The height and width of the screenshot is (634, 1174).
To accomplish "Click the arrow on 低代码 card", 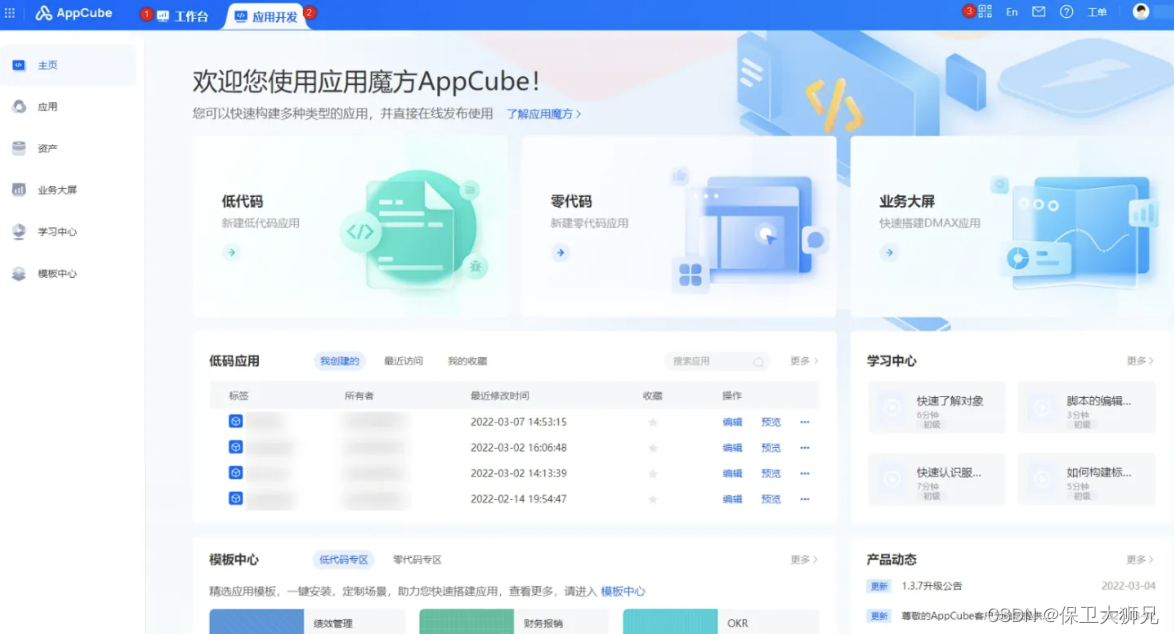I will pyautogui.click(x=231, y=252).
